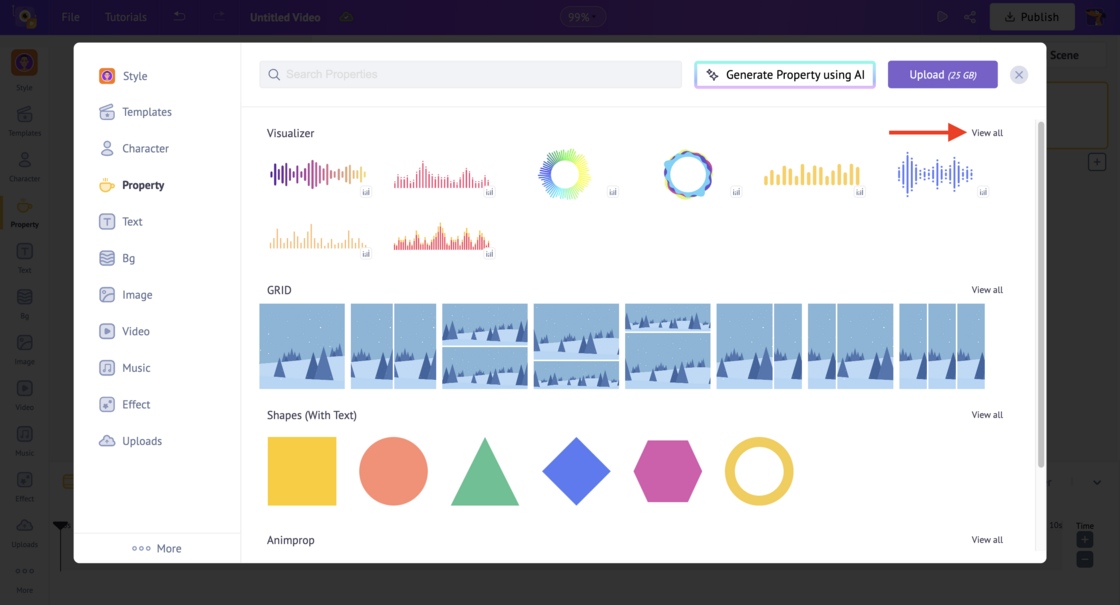Open the Uploads panel
Screen dimensions: 1120x605
[x=140, y=440]
